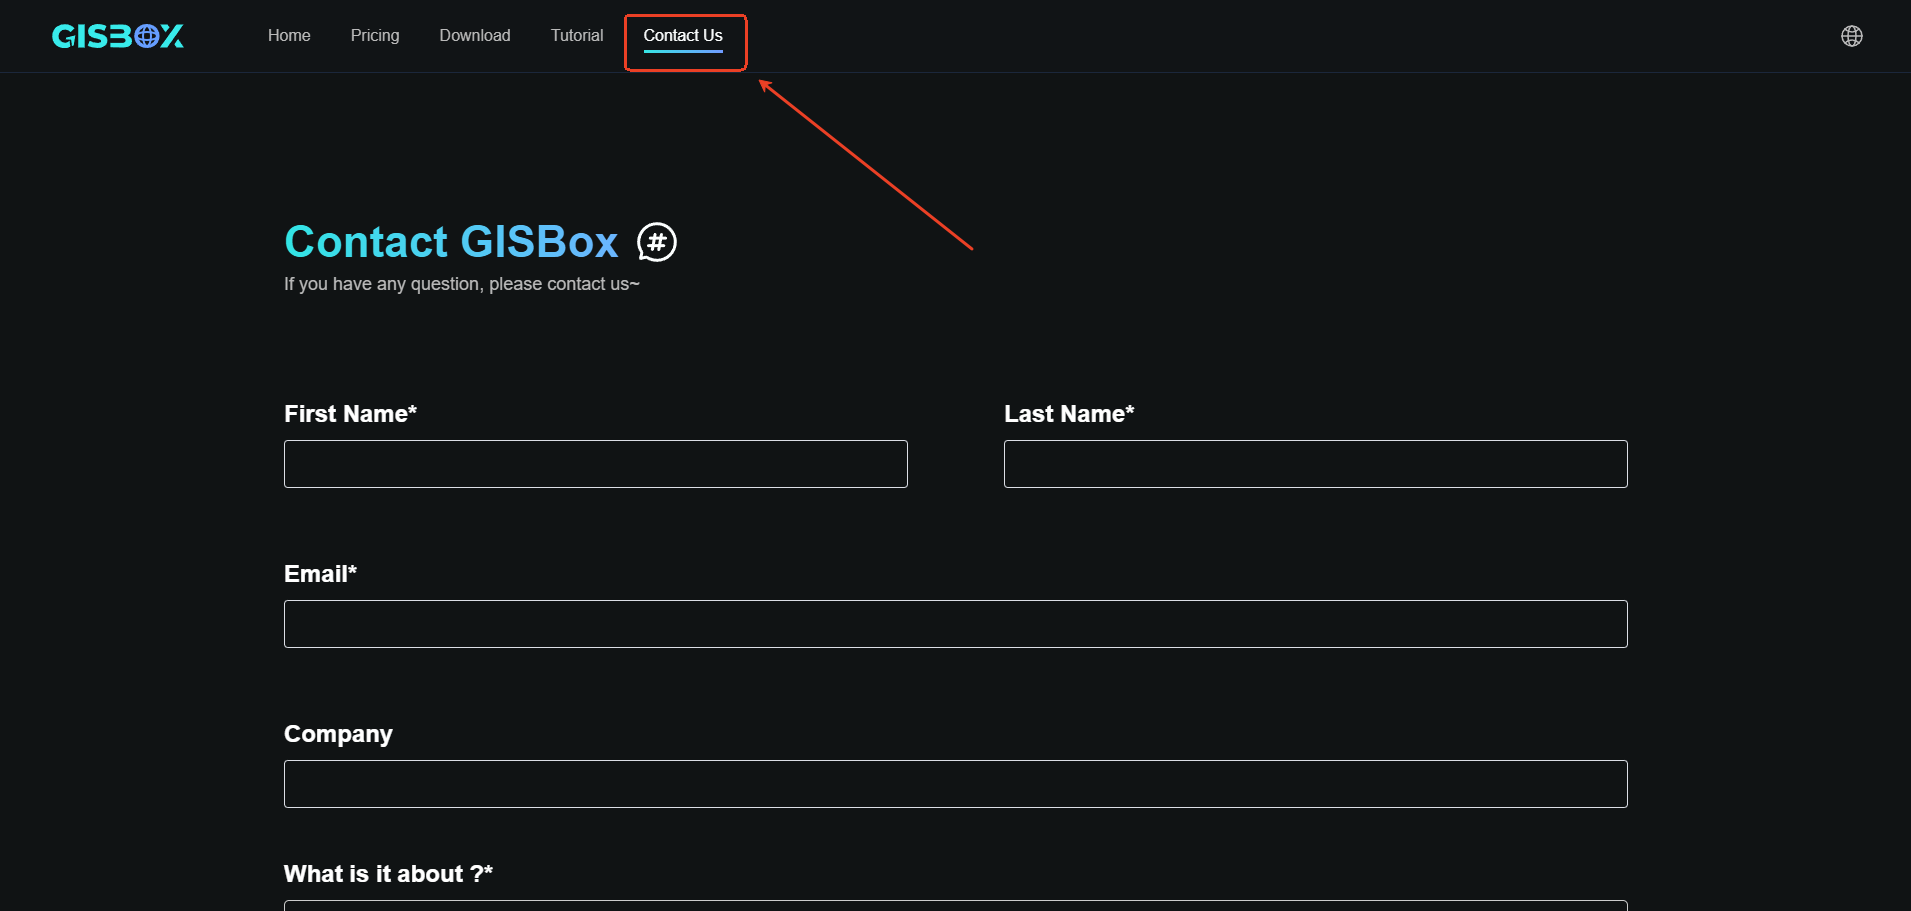Open the Pricing page
1911x911 pixels.
click(x=375, y=36)
